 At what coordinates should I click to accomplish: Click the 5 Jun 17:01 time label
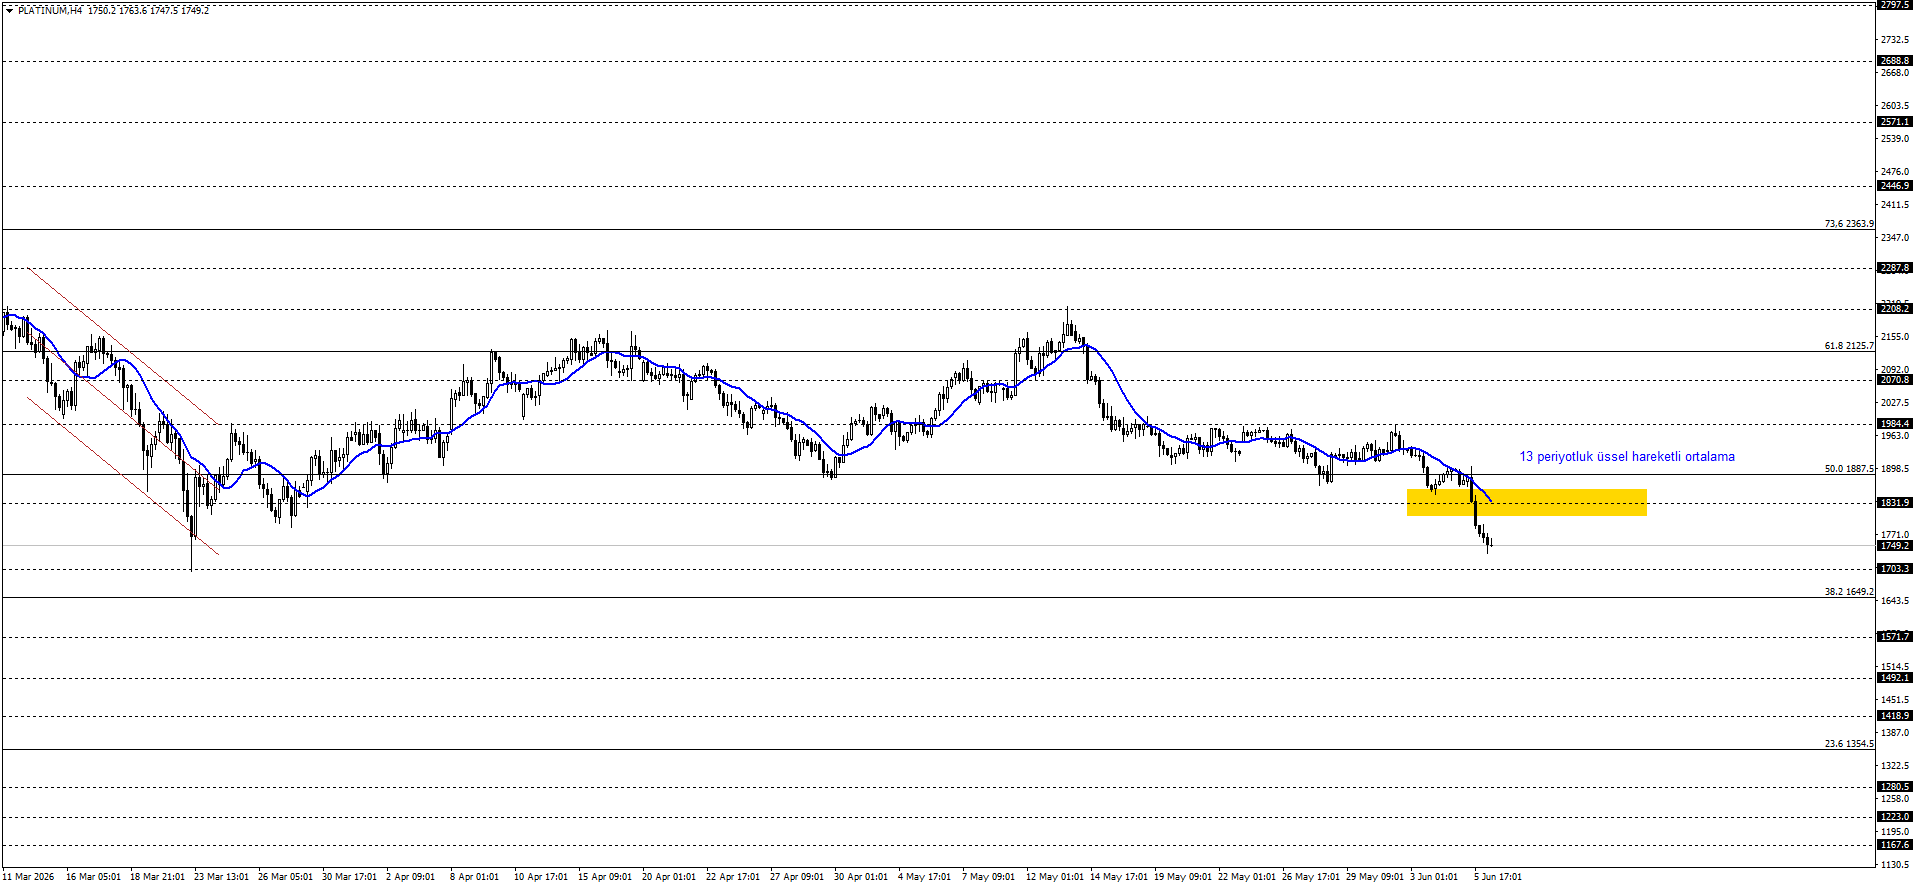(1498, 877)
